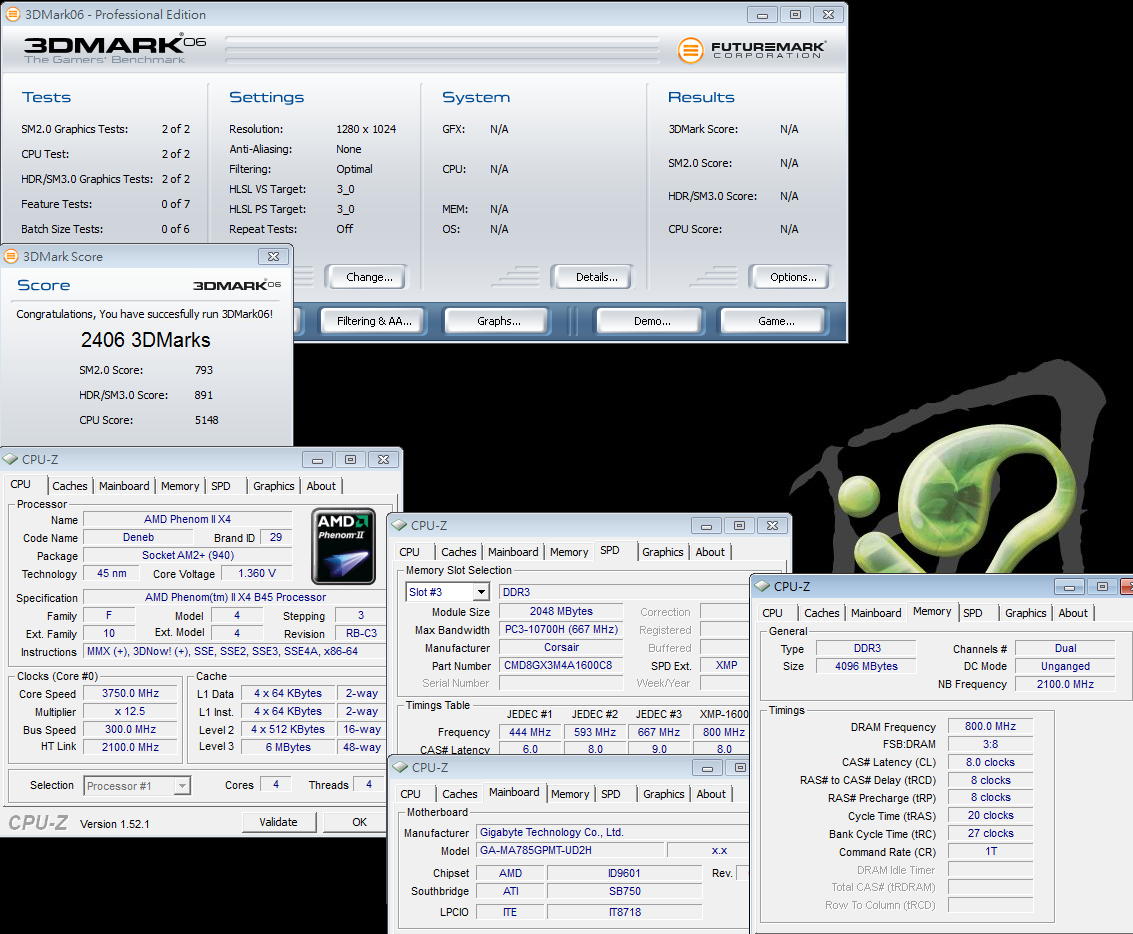
Task: Click the 3DMark Score window orange icon
Action: (x=11, y=256)
